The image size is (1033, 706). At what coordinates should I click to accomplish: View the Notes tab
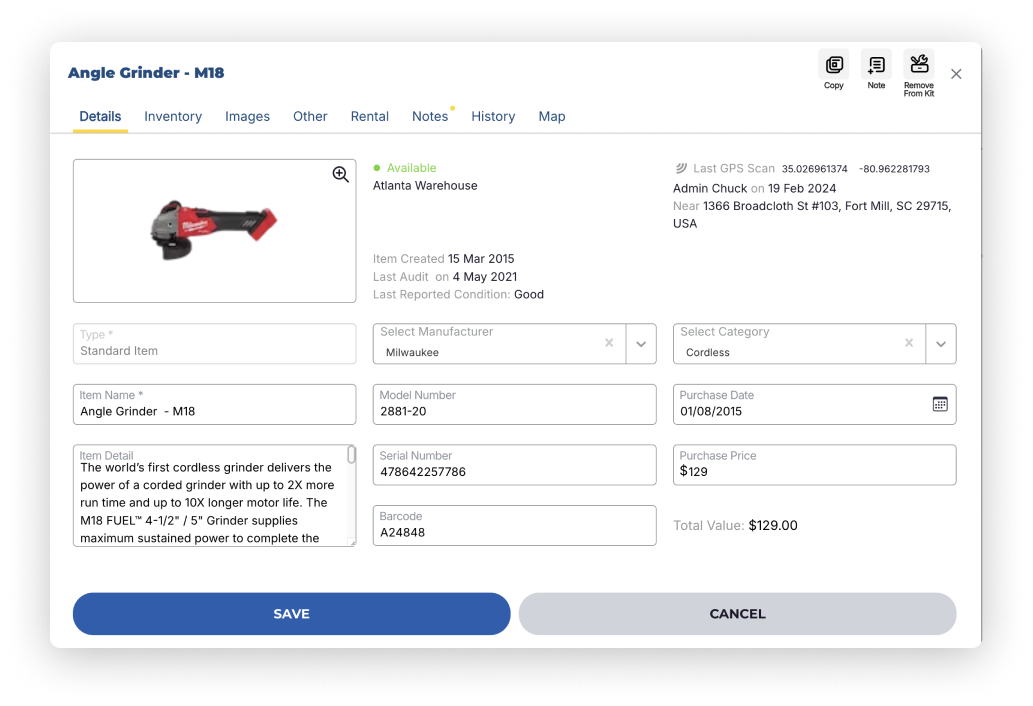point(430,117)
